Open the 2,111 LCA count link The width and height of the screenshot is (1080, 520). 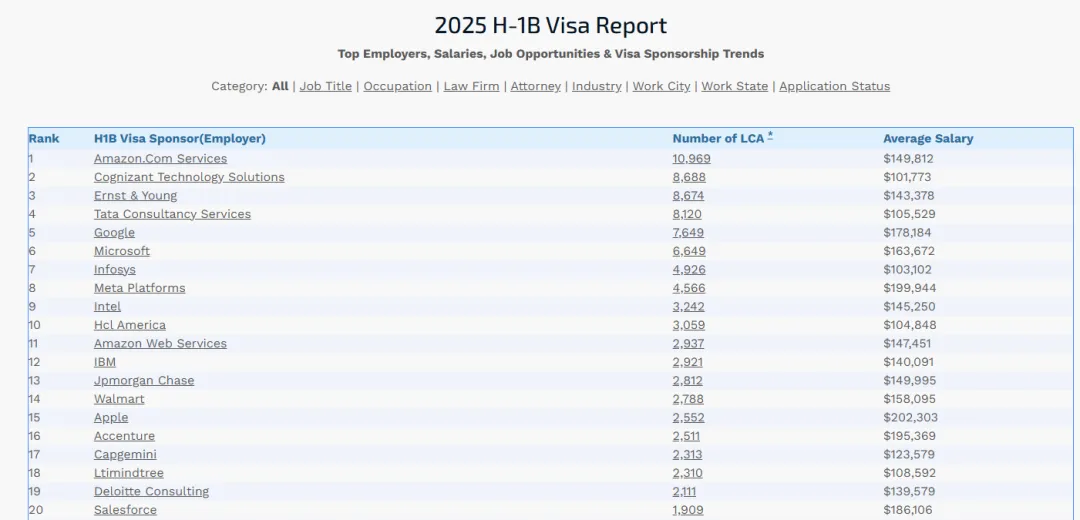(685, 492)
